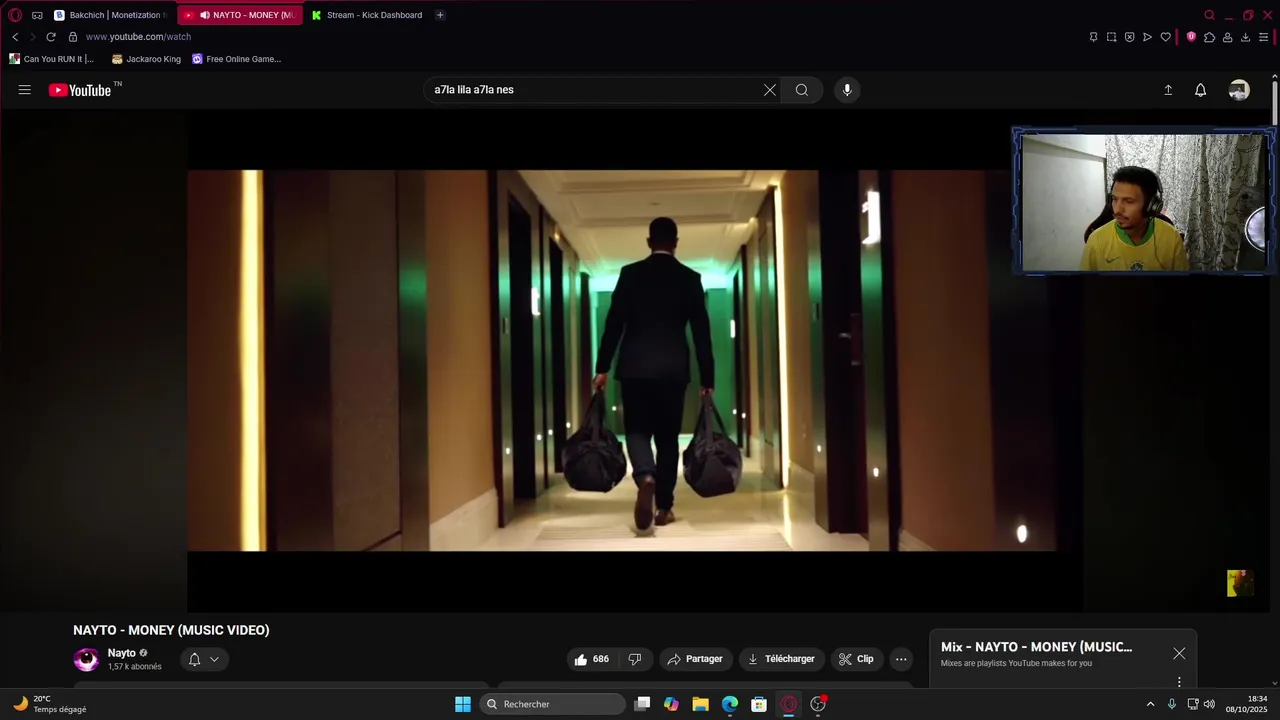Open the Opera flow send icon
Image resolution: width=1280 pixels, height=720 pixels.
(x=1147, y=37)
